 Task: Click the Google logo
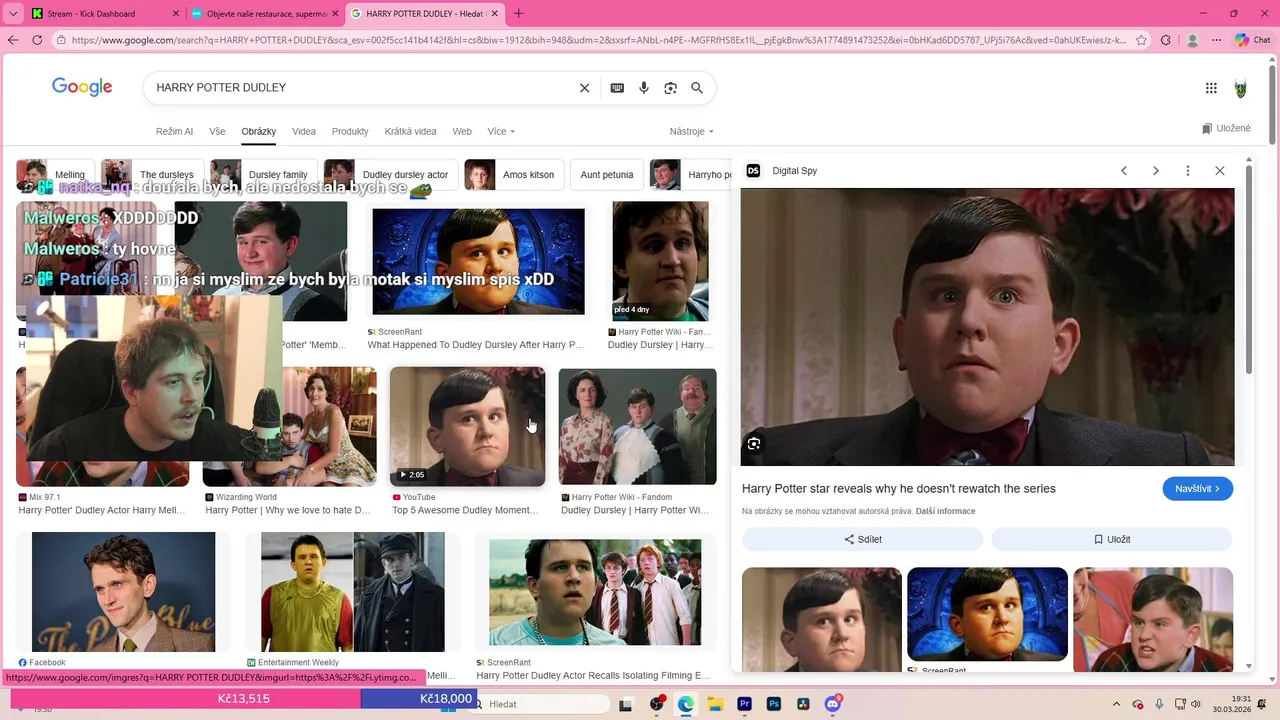tap(82, 88)
